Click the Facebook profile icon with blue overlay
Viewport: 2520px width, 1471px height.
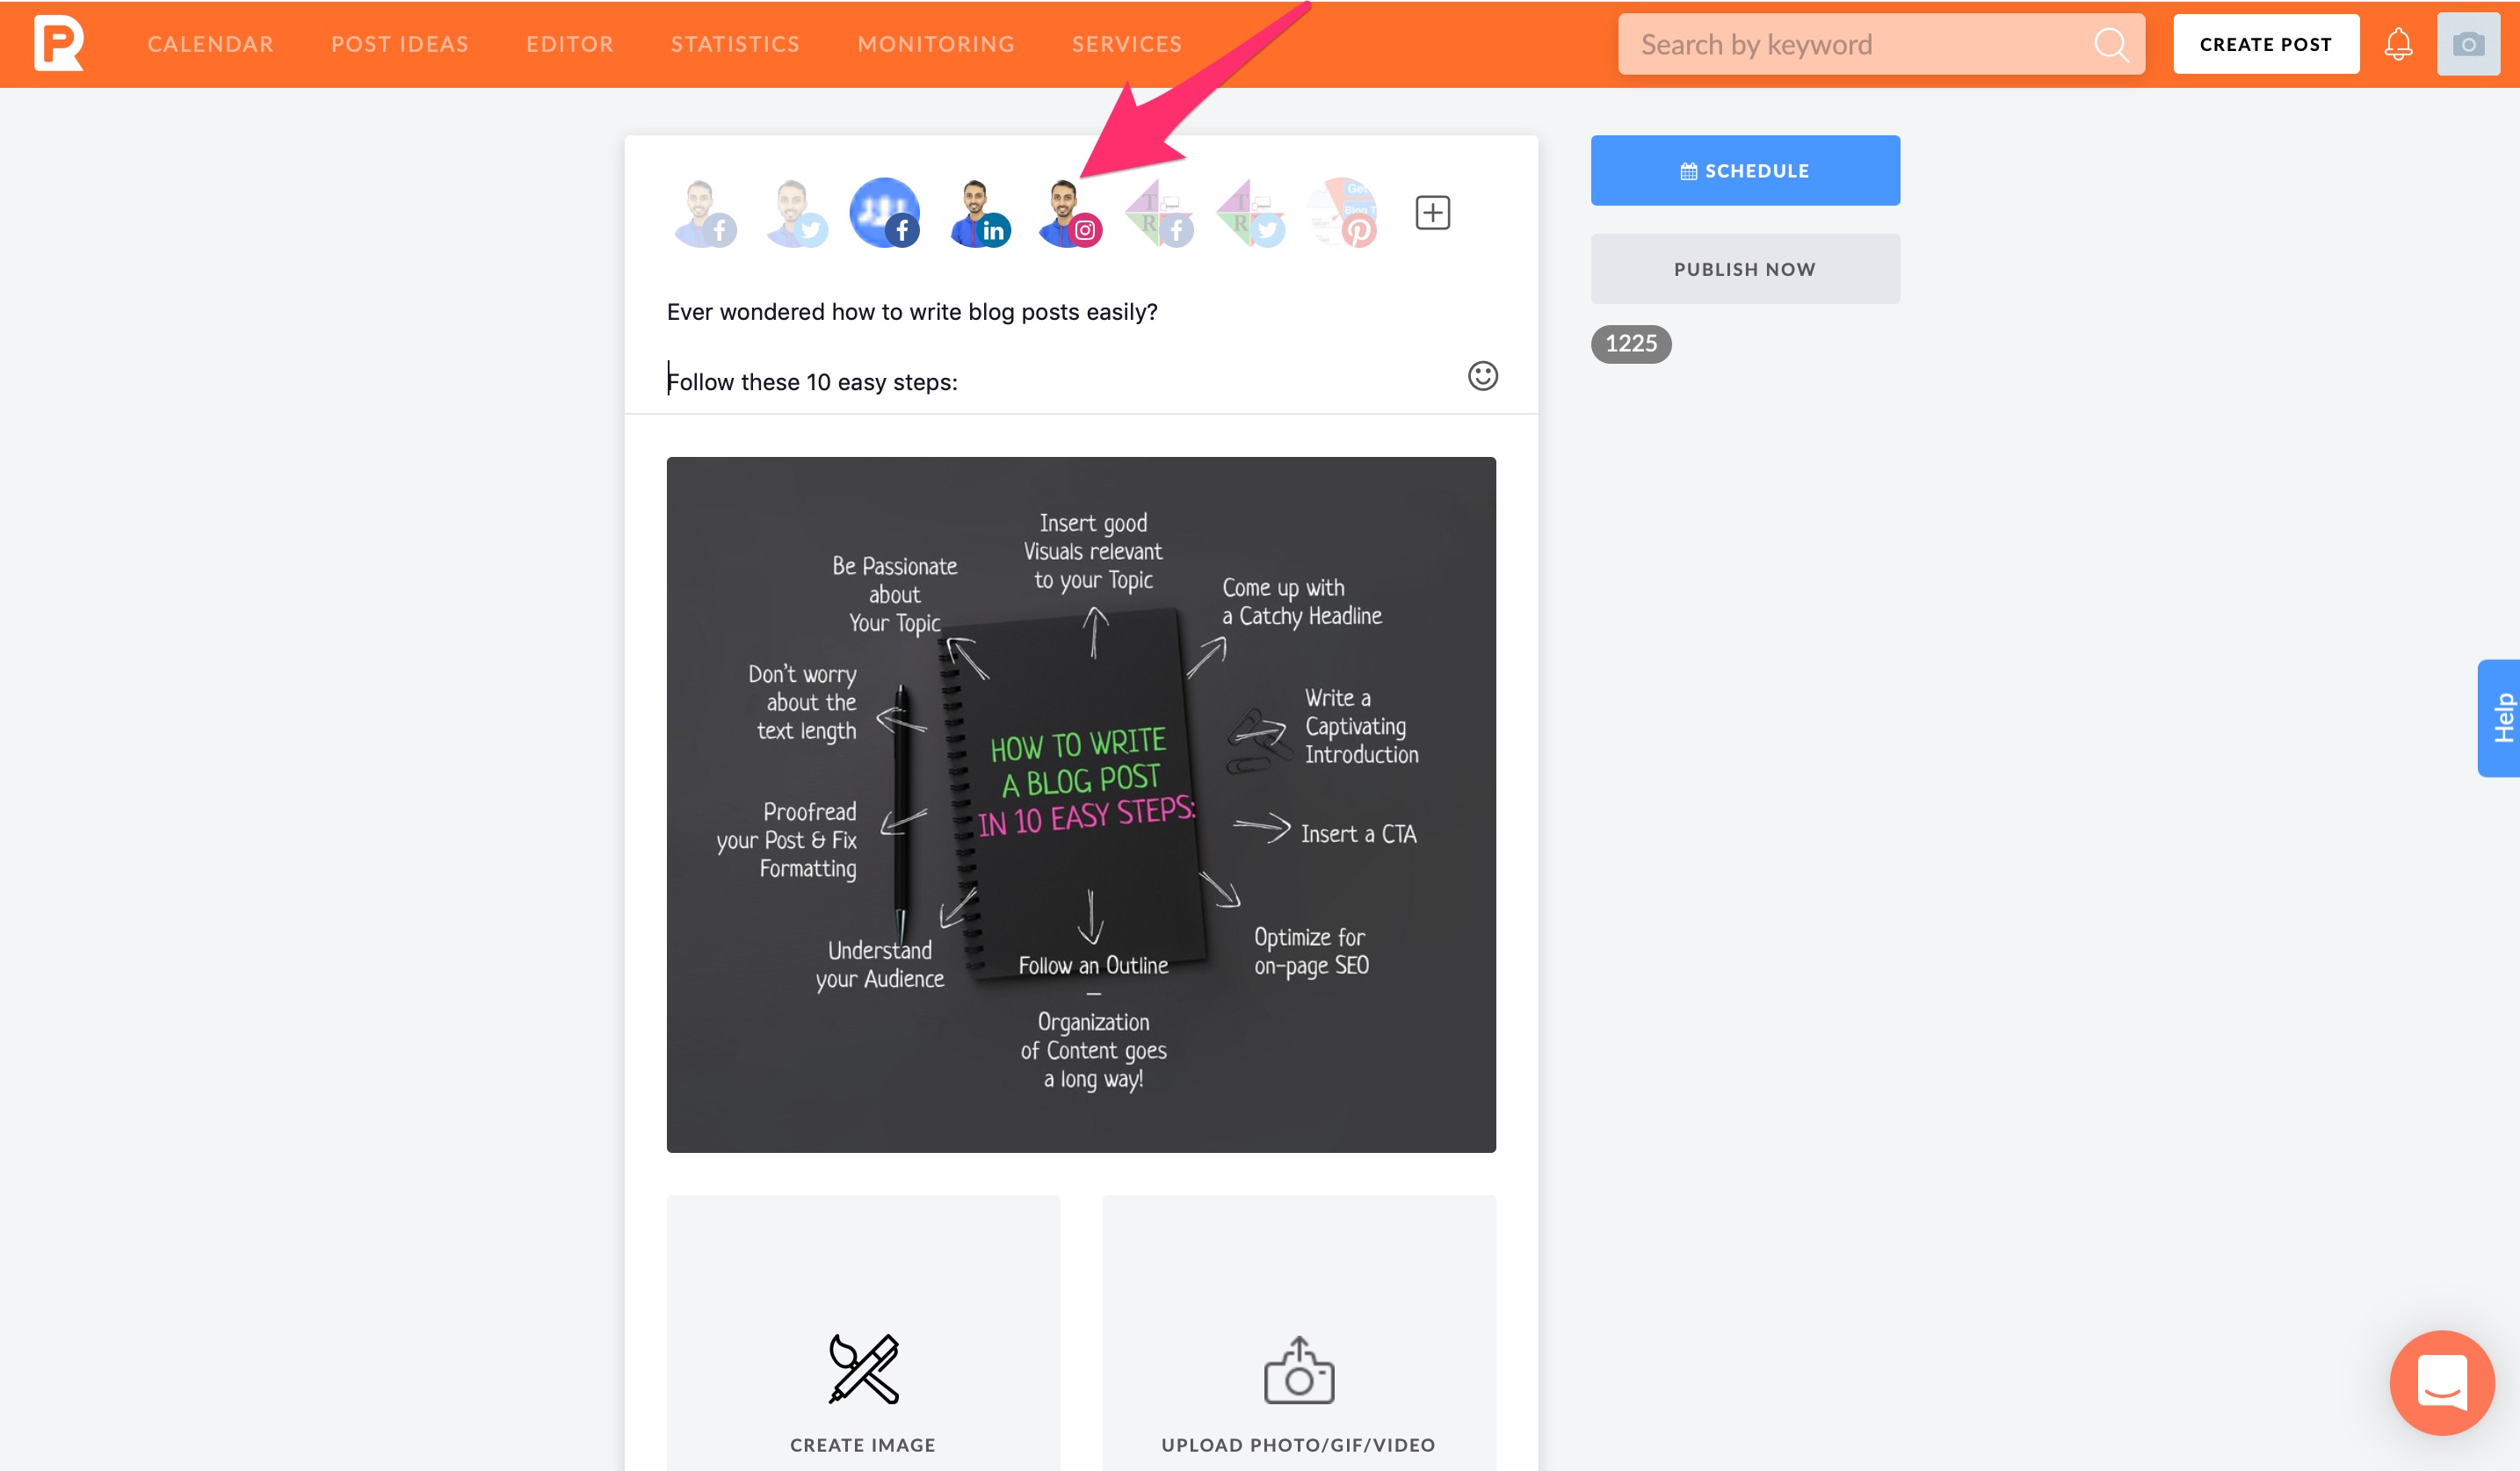pyautogui.click(x=884, y=210)
